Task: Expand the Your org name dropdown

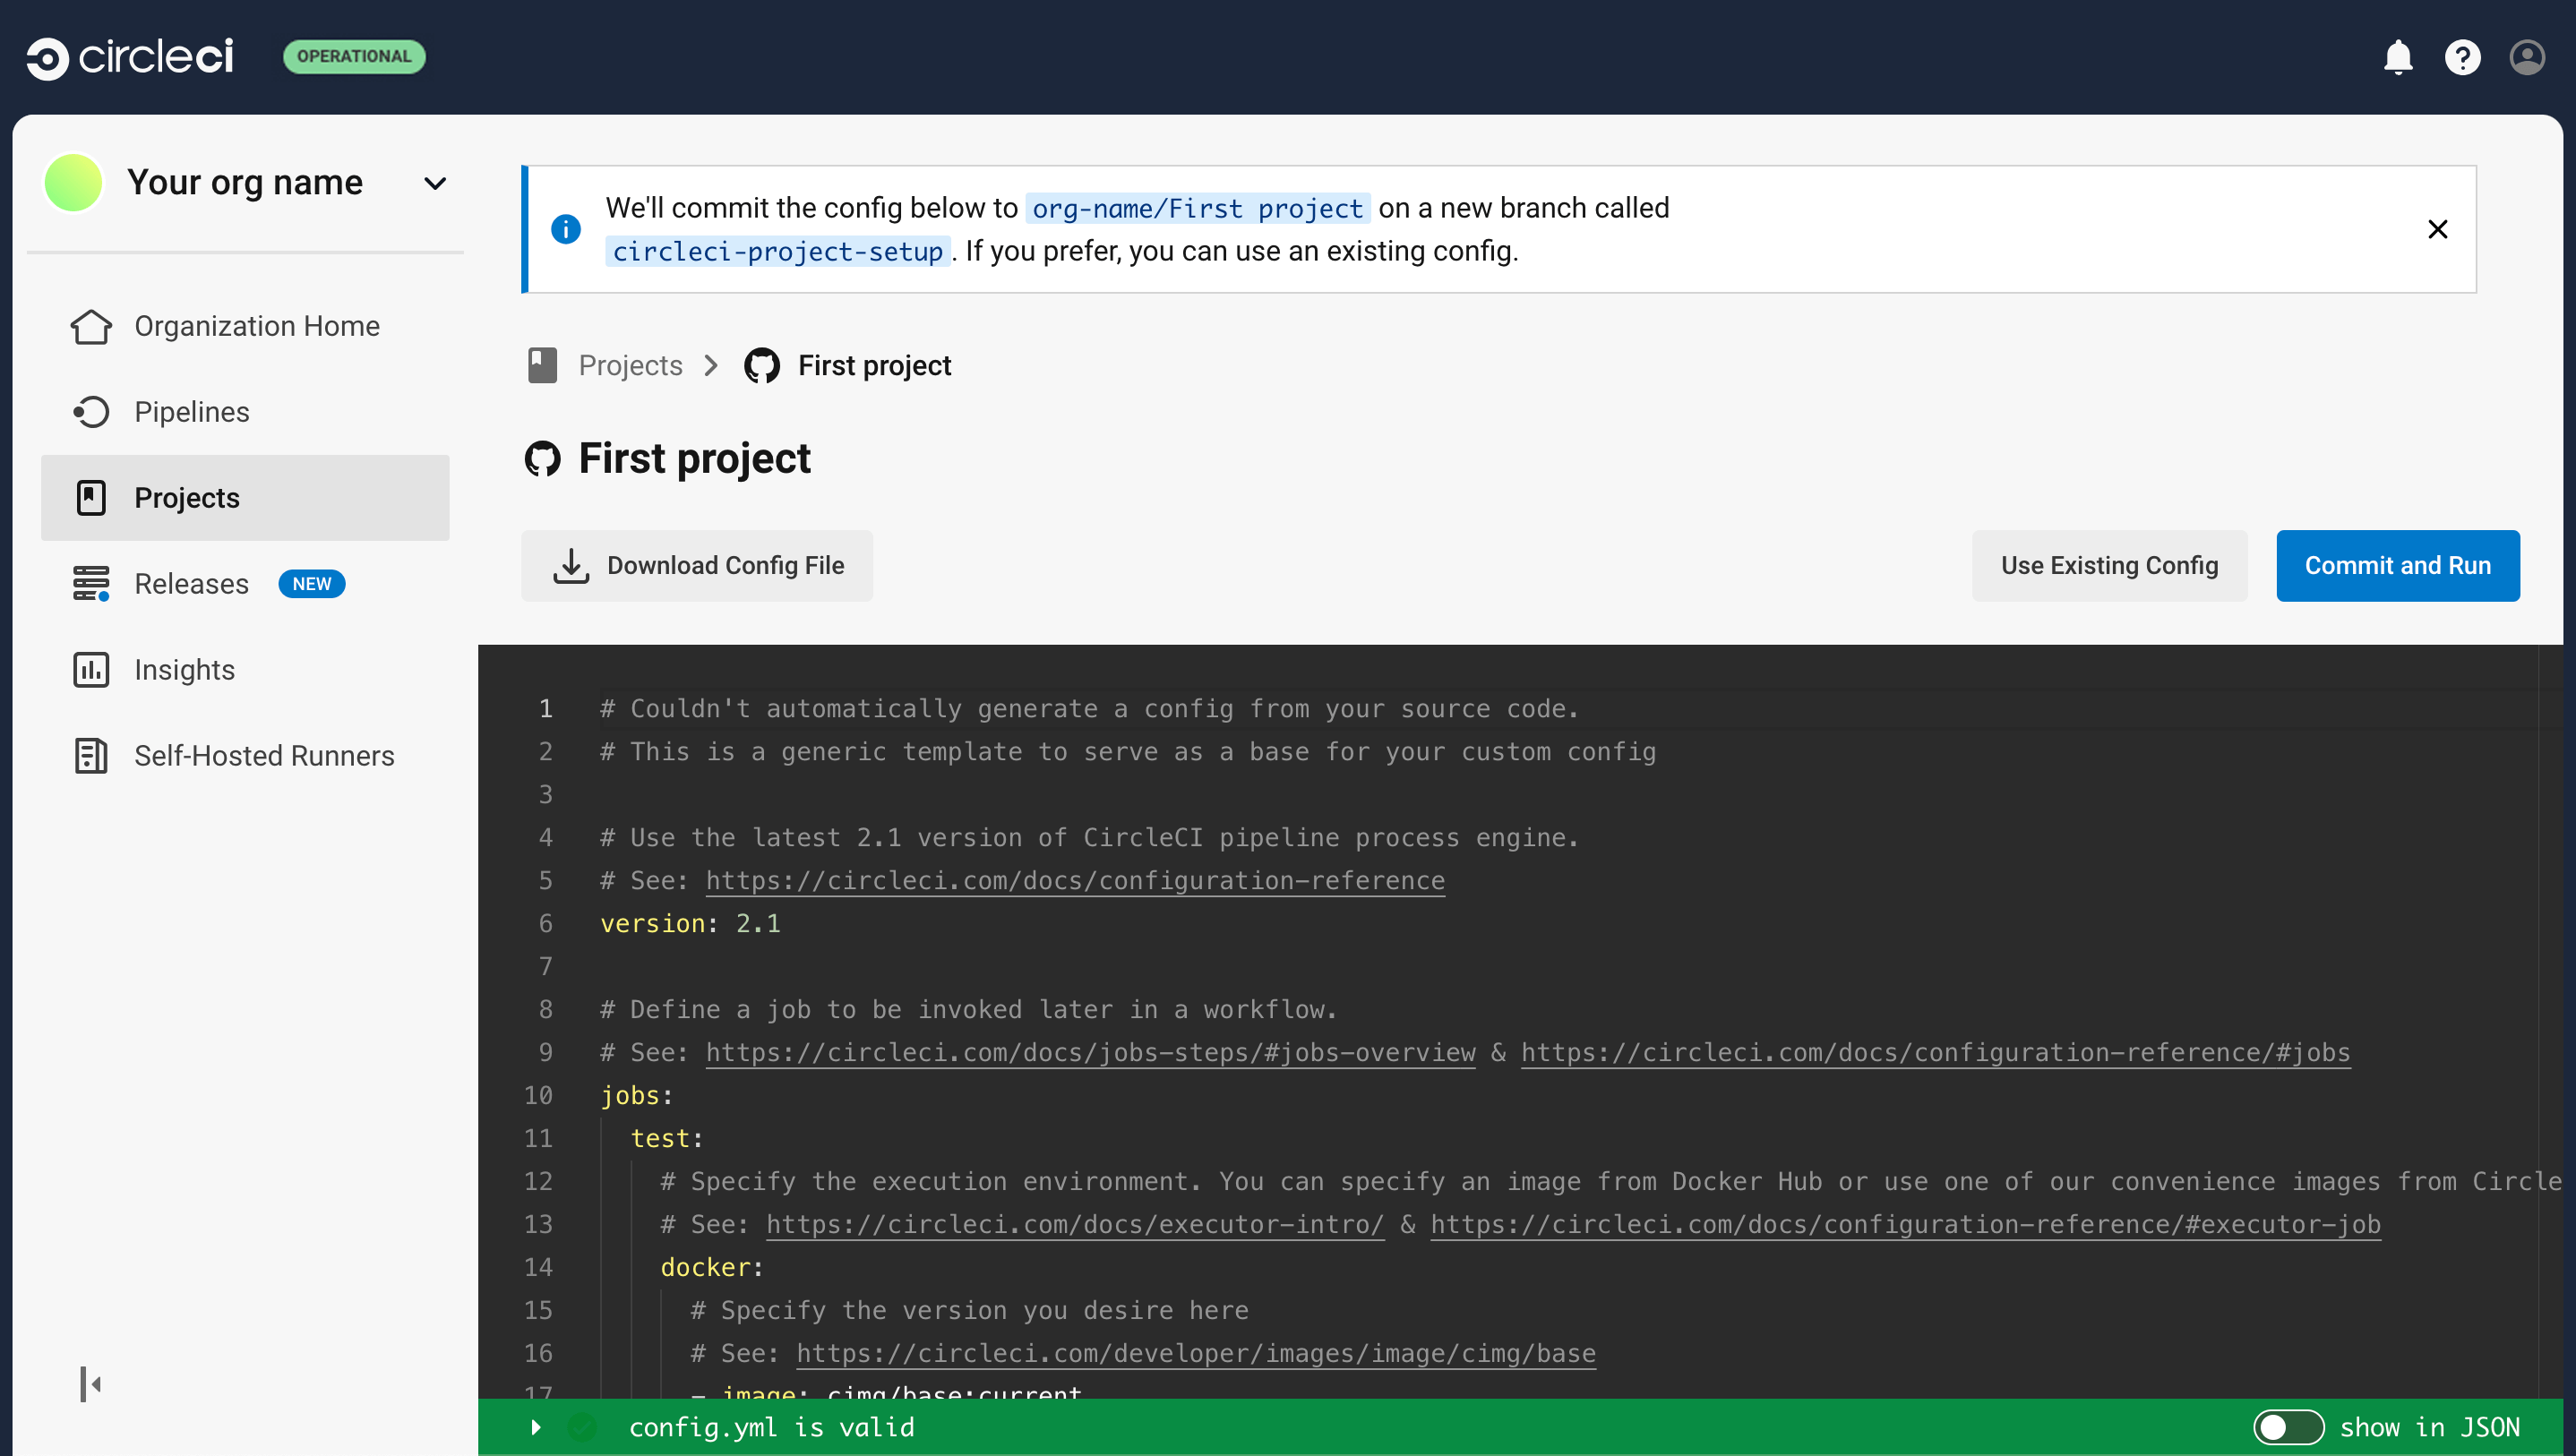Action: click(x=435, y=183)
